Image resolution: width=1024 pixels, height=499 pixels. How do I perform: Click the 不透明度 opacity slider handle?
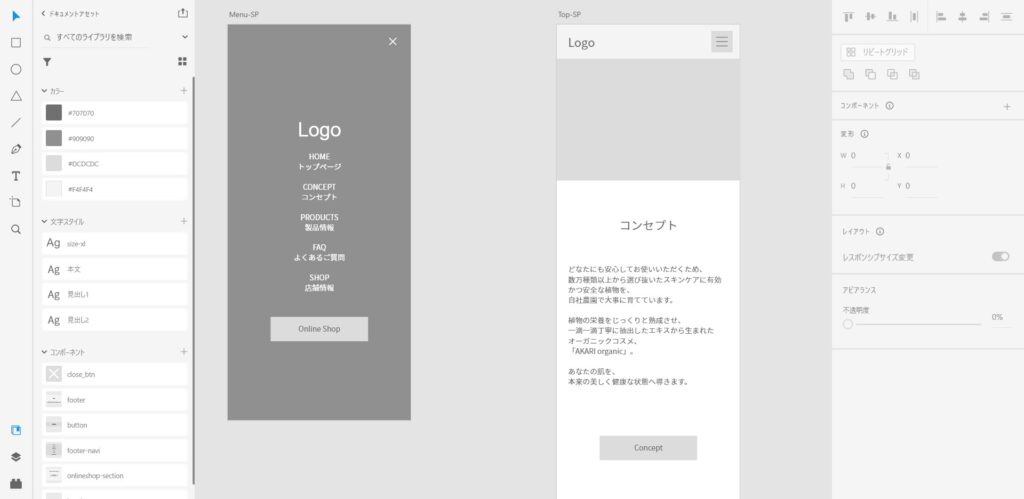point(848,324)
